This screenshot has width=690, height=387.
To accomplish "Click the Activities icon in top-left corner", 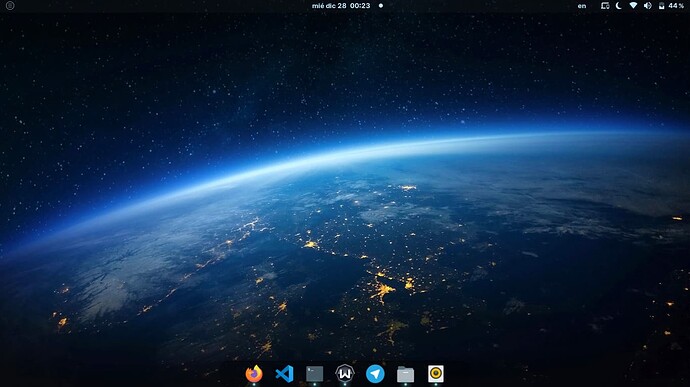I will point(10,6).
